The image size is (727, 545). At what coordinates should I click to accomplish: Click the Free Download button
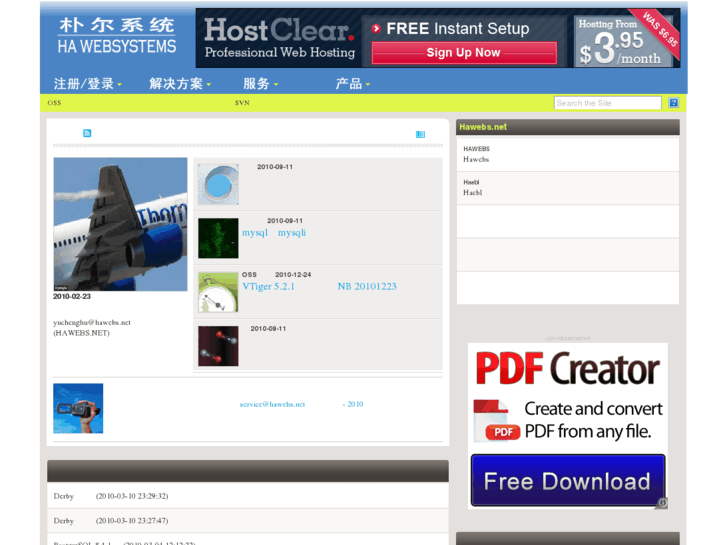(x=568, y=481)
